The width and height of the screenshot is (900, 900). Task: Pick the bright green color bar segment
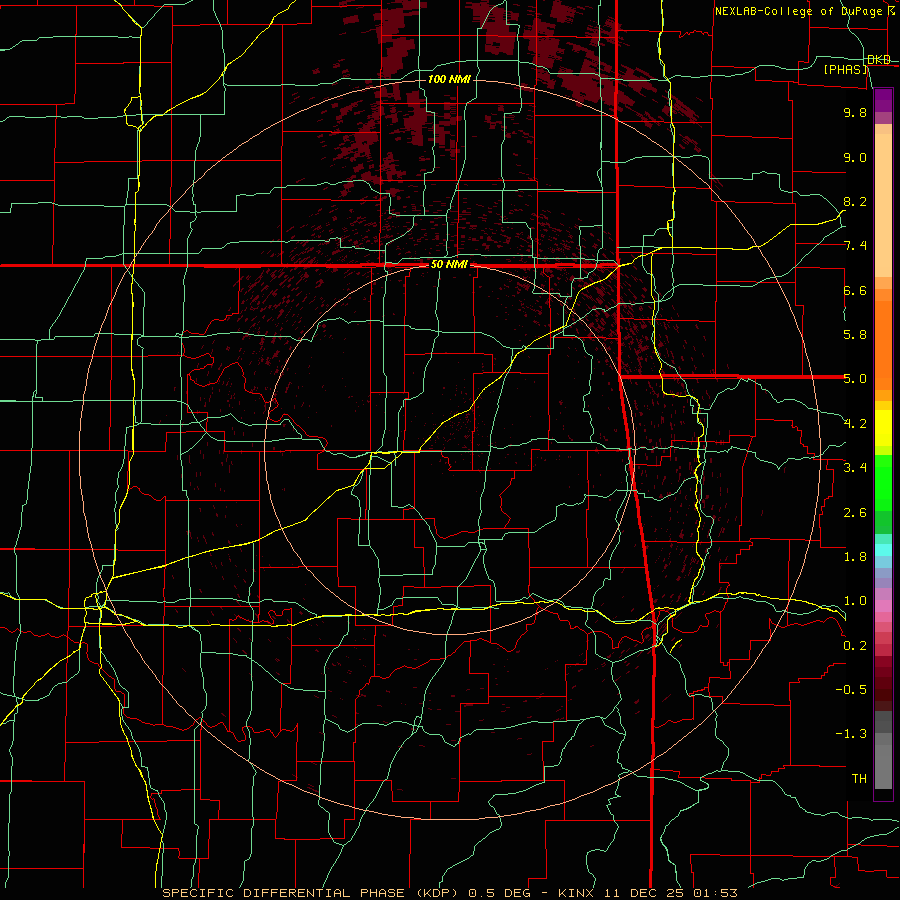coord(883,483)
